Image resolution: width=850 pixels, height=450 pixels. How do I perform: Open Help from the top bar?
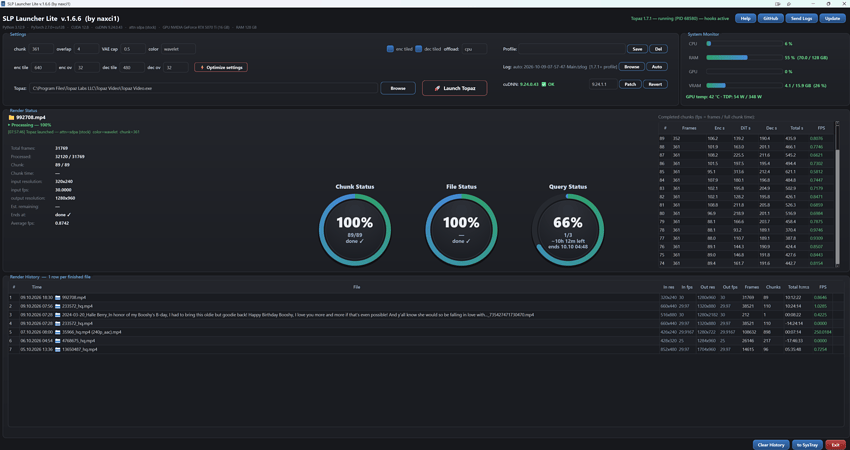coord(745,18)
